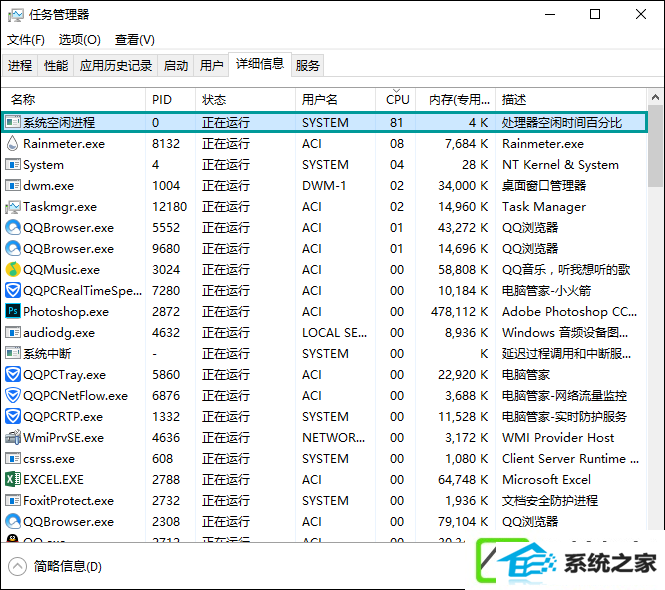Click the QQPCNetFlow.exe shield icon

pyautogui.click(x=13, y=395)
